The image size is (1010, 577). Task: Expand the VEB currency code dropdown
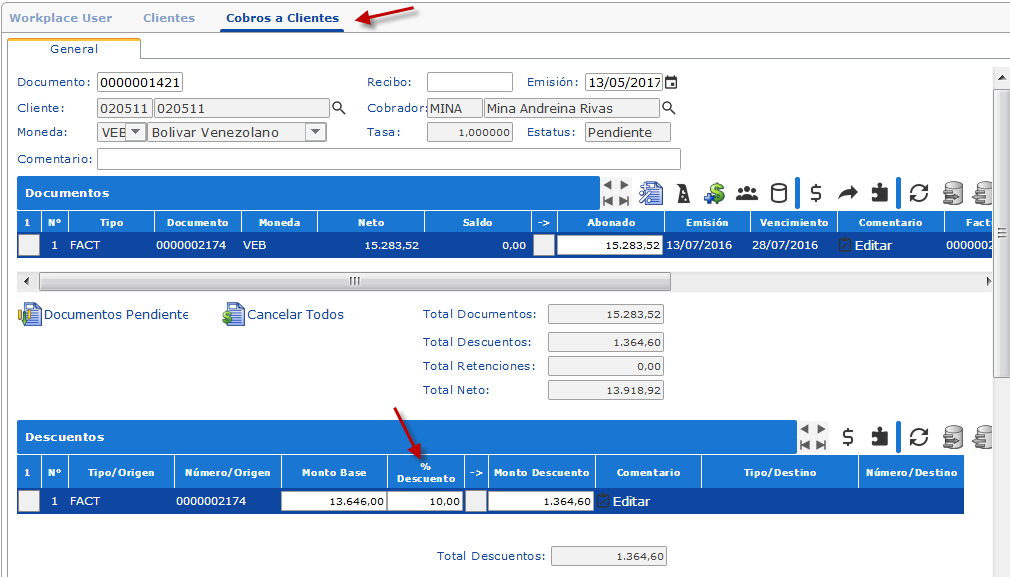click(135, 132)
